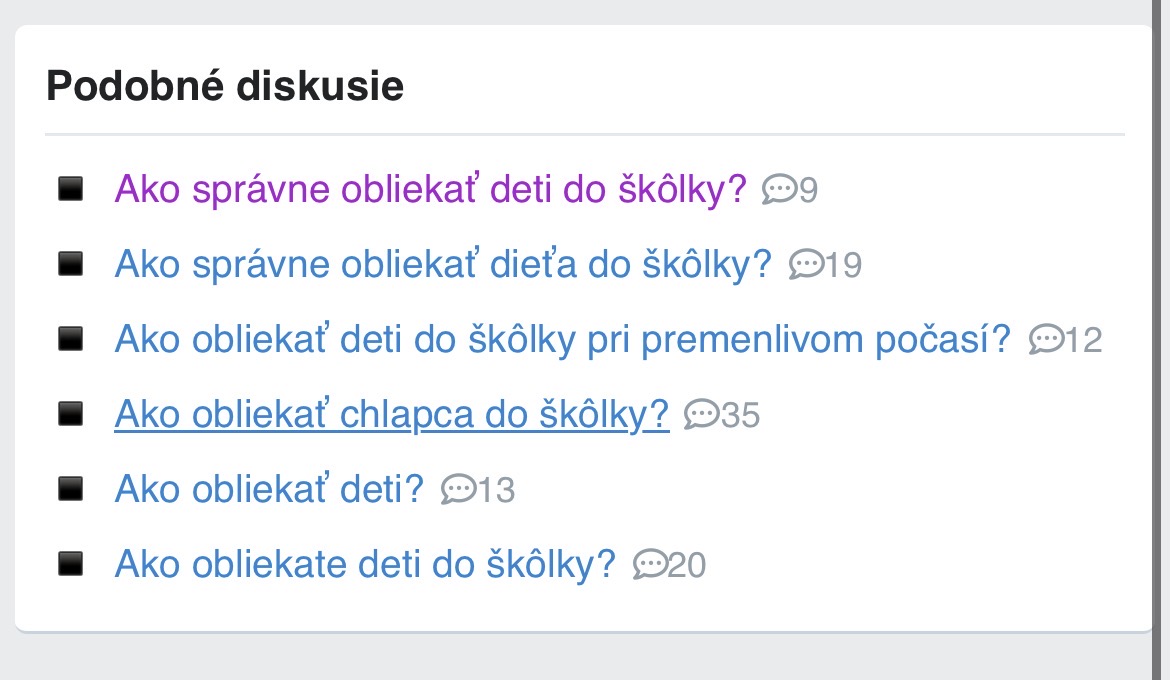Click comment bubble icon beside the 19 count
1170x680 pixels.
pyautogui.click(x=805, y=265)
